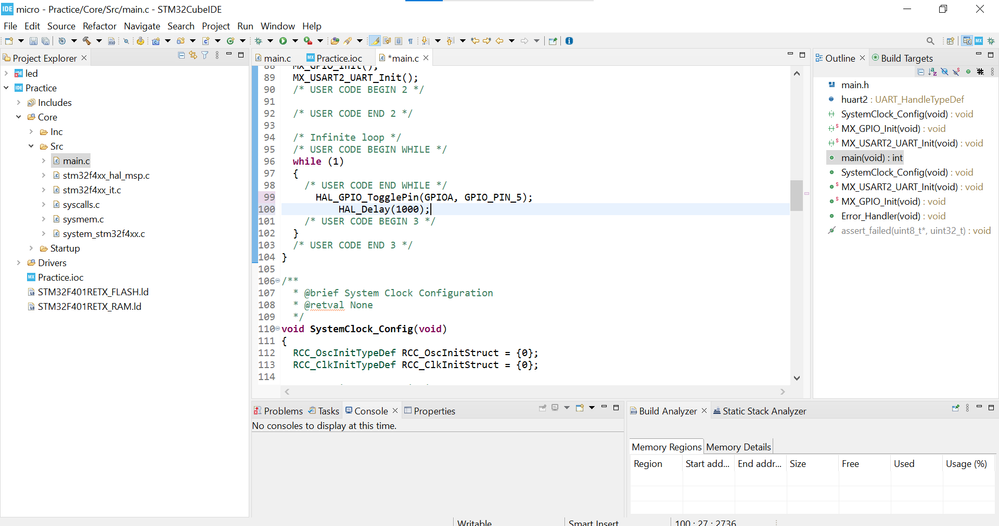The width and height of the screenshot is (999, 526).
Task: Expand the Inc folder
Action: tap(31, 132)
